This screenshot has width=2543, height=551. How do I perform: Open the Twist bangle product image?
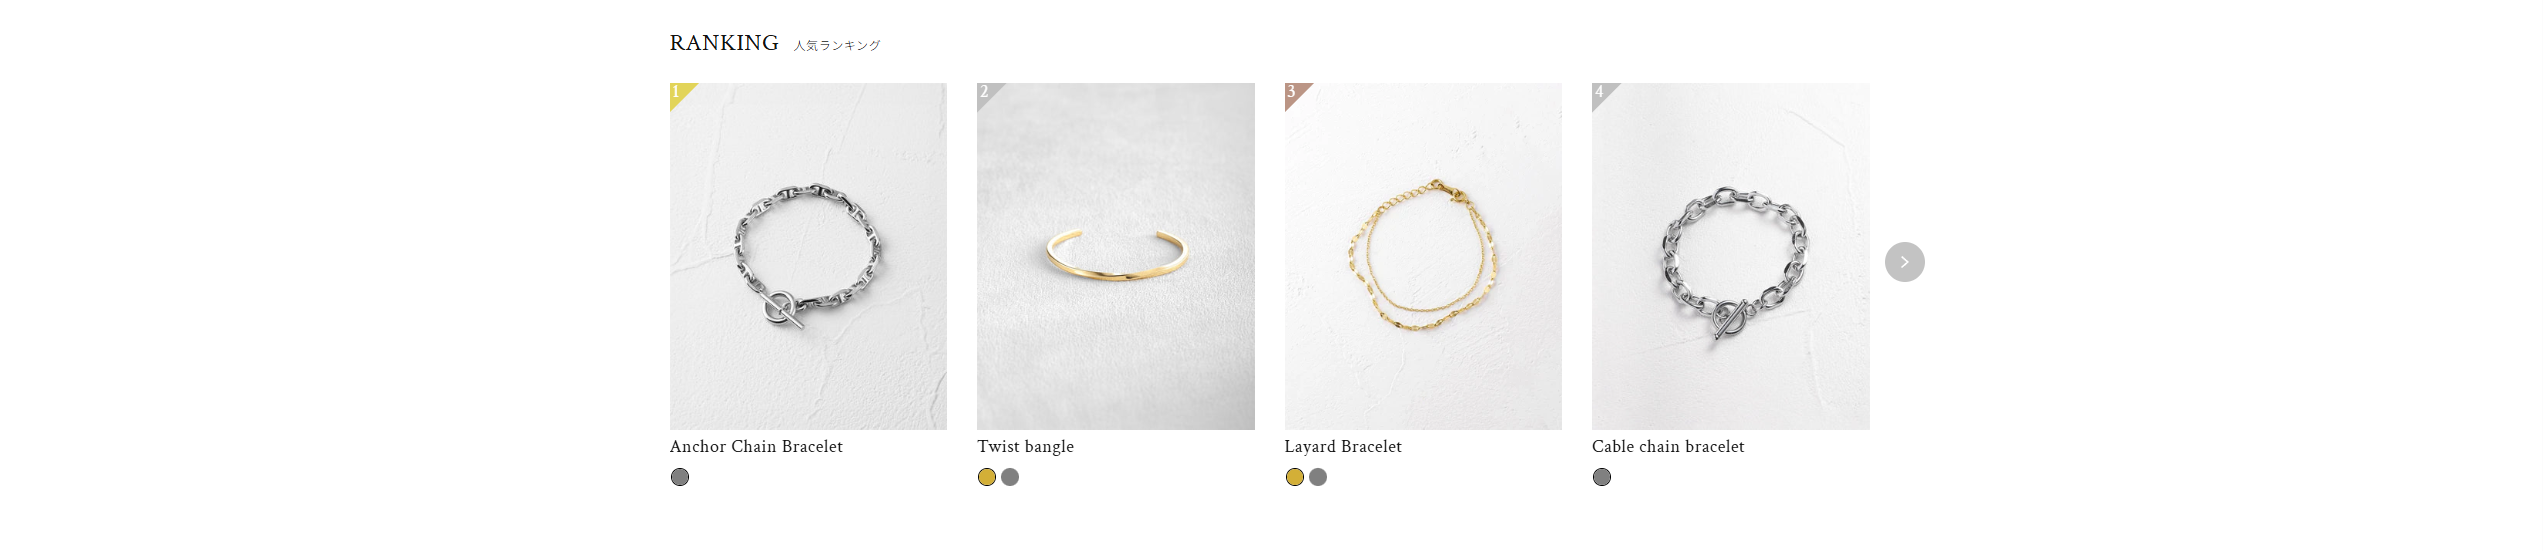coord(1116,256)
